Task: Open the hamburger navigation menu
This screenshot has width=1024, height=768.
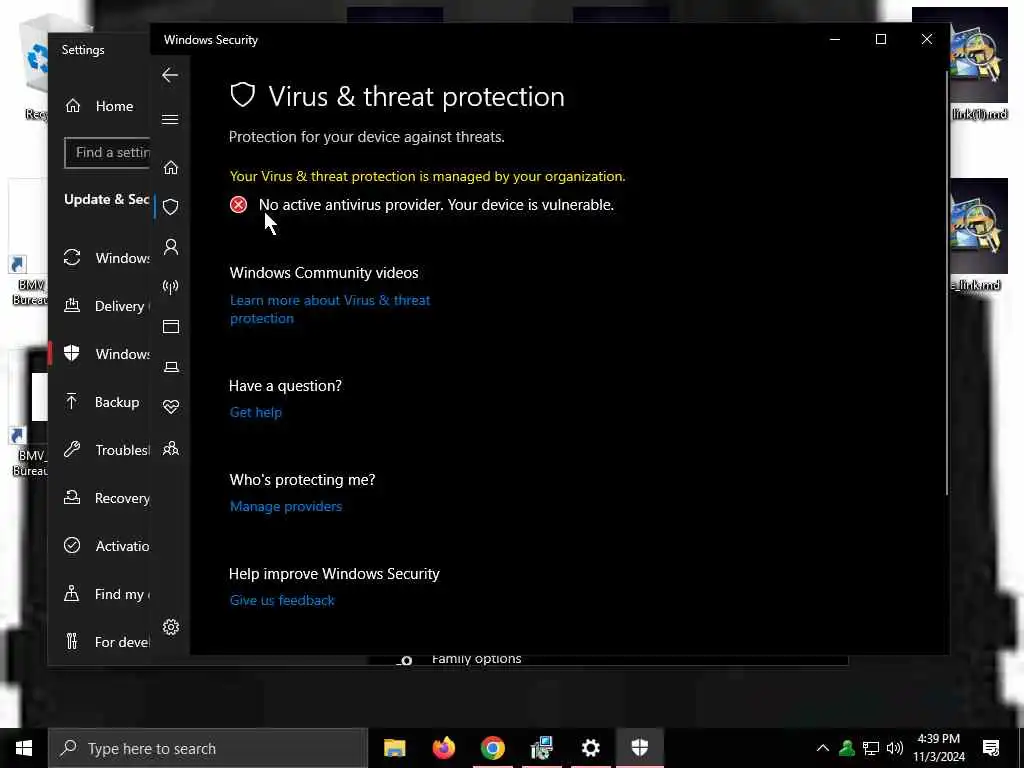Action: pos(170,119)
